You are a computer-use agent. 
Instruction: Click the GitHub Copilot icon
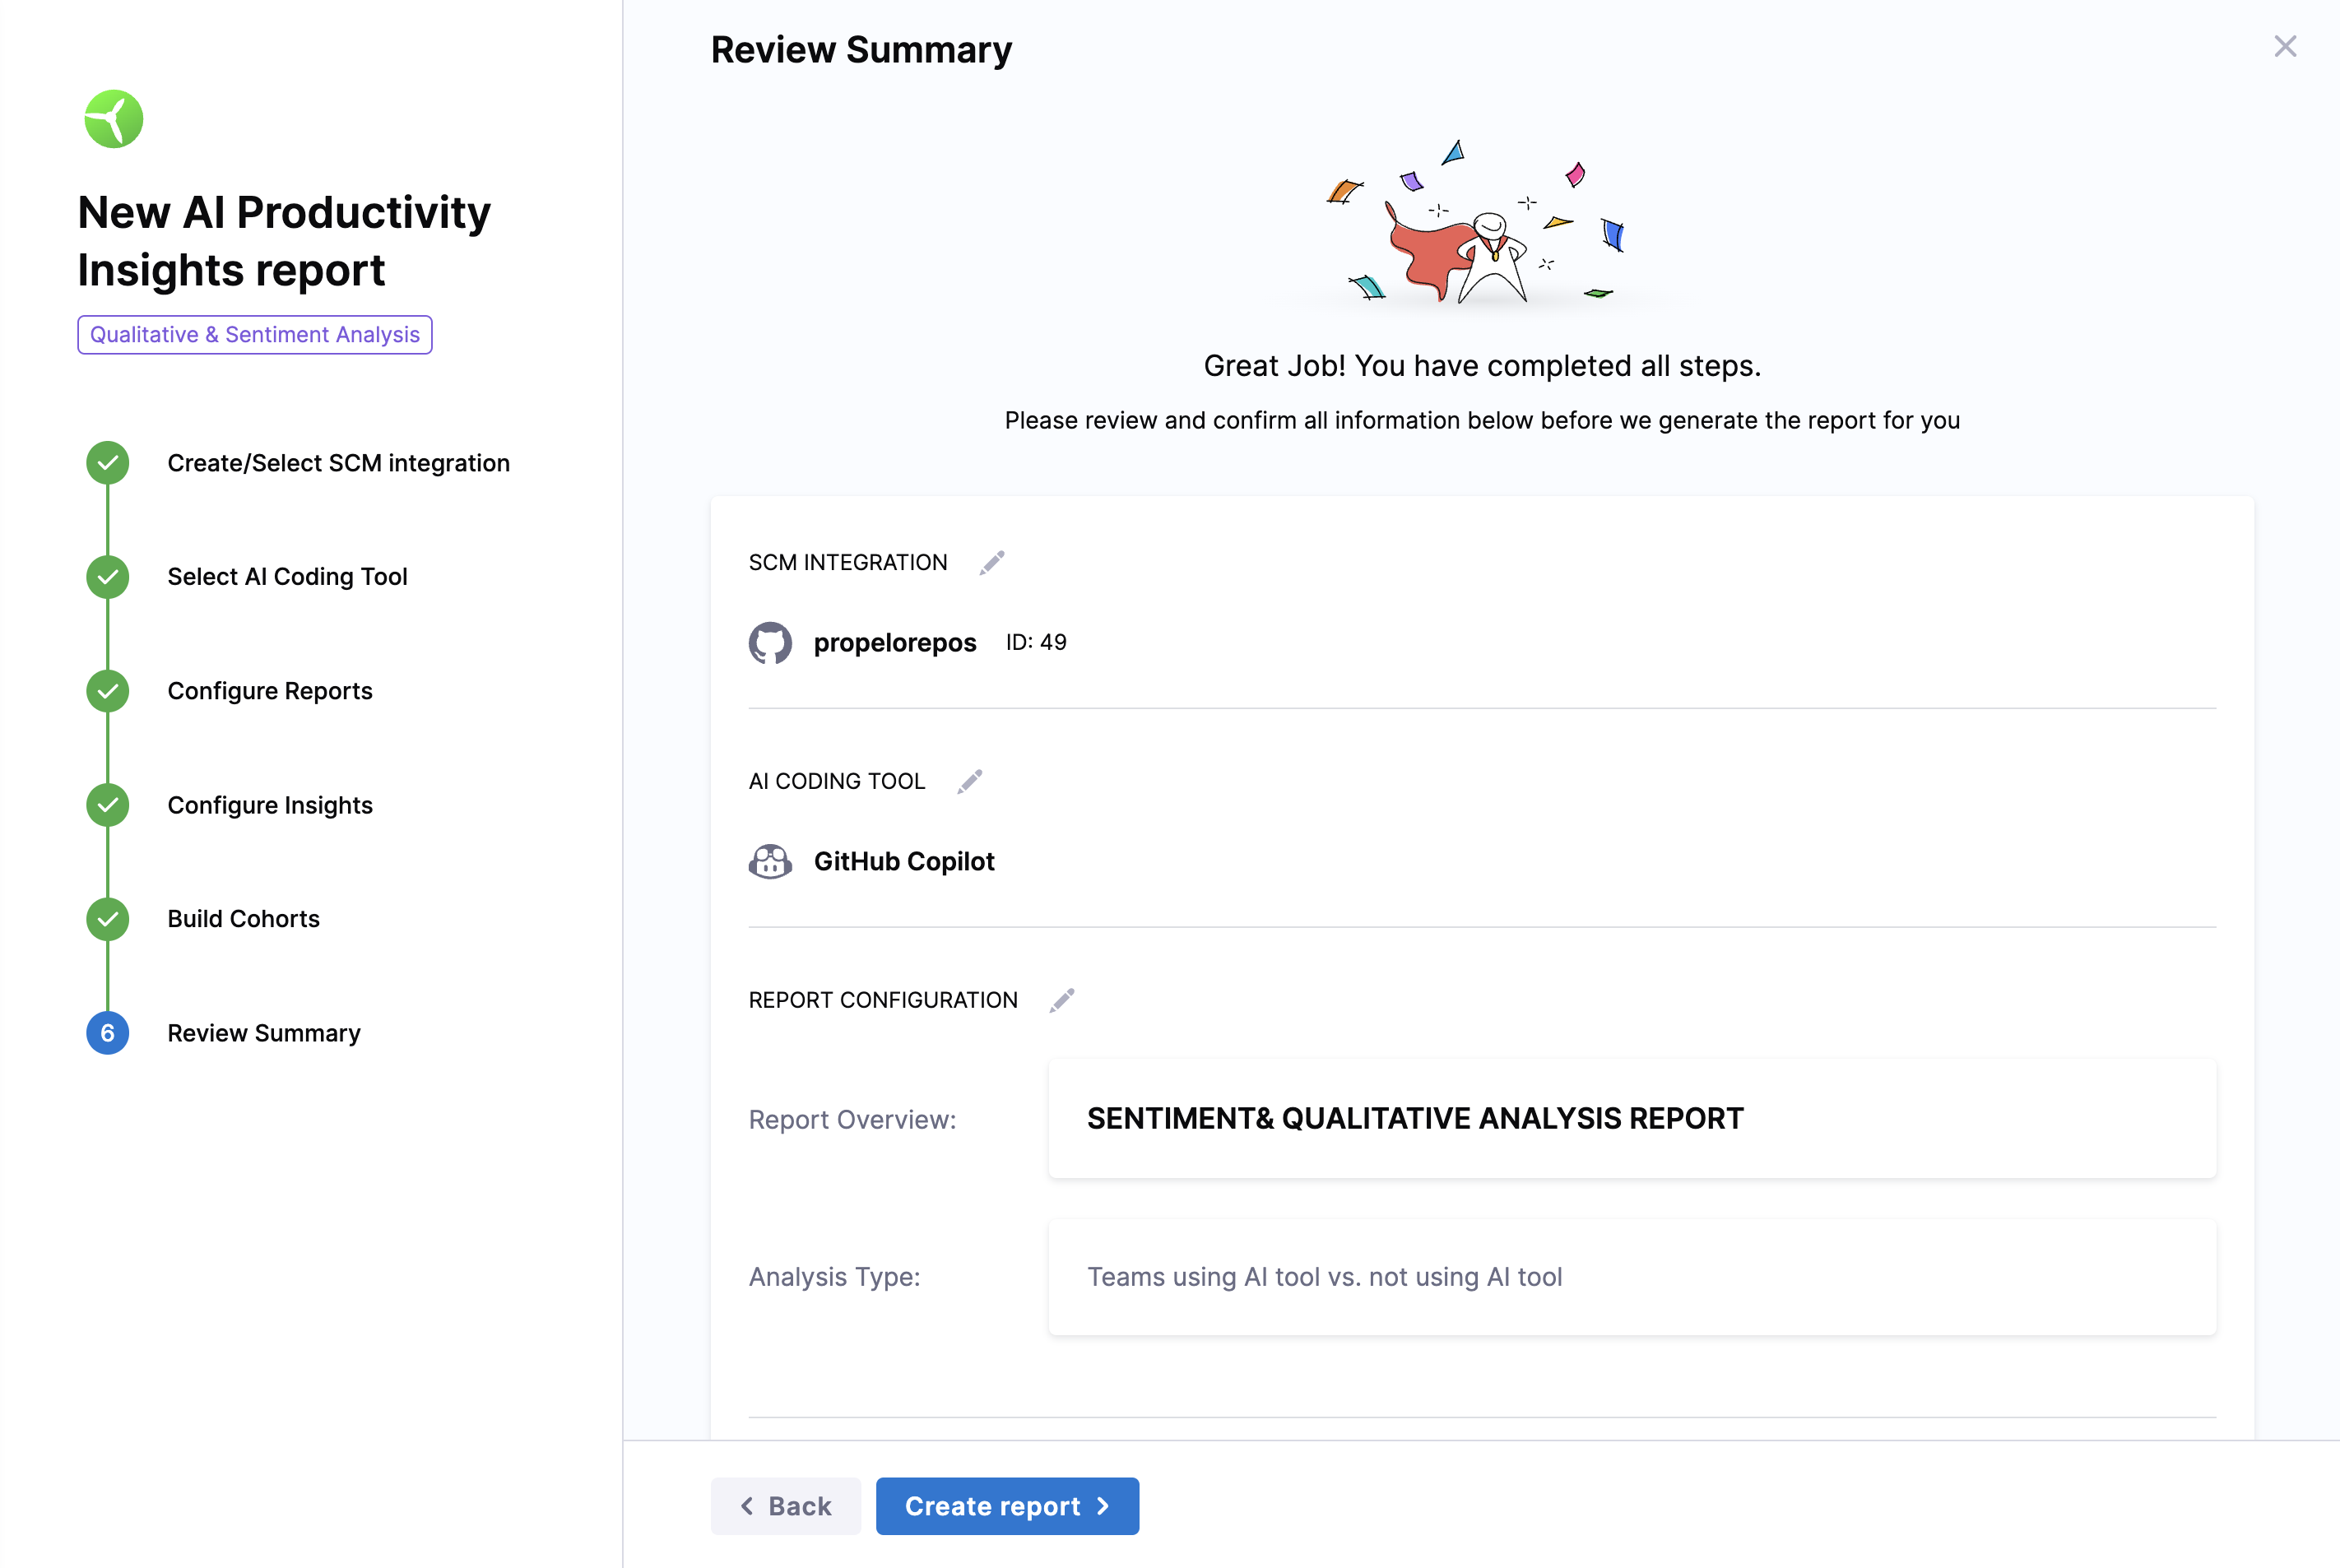770,861
